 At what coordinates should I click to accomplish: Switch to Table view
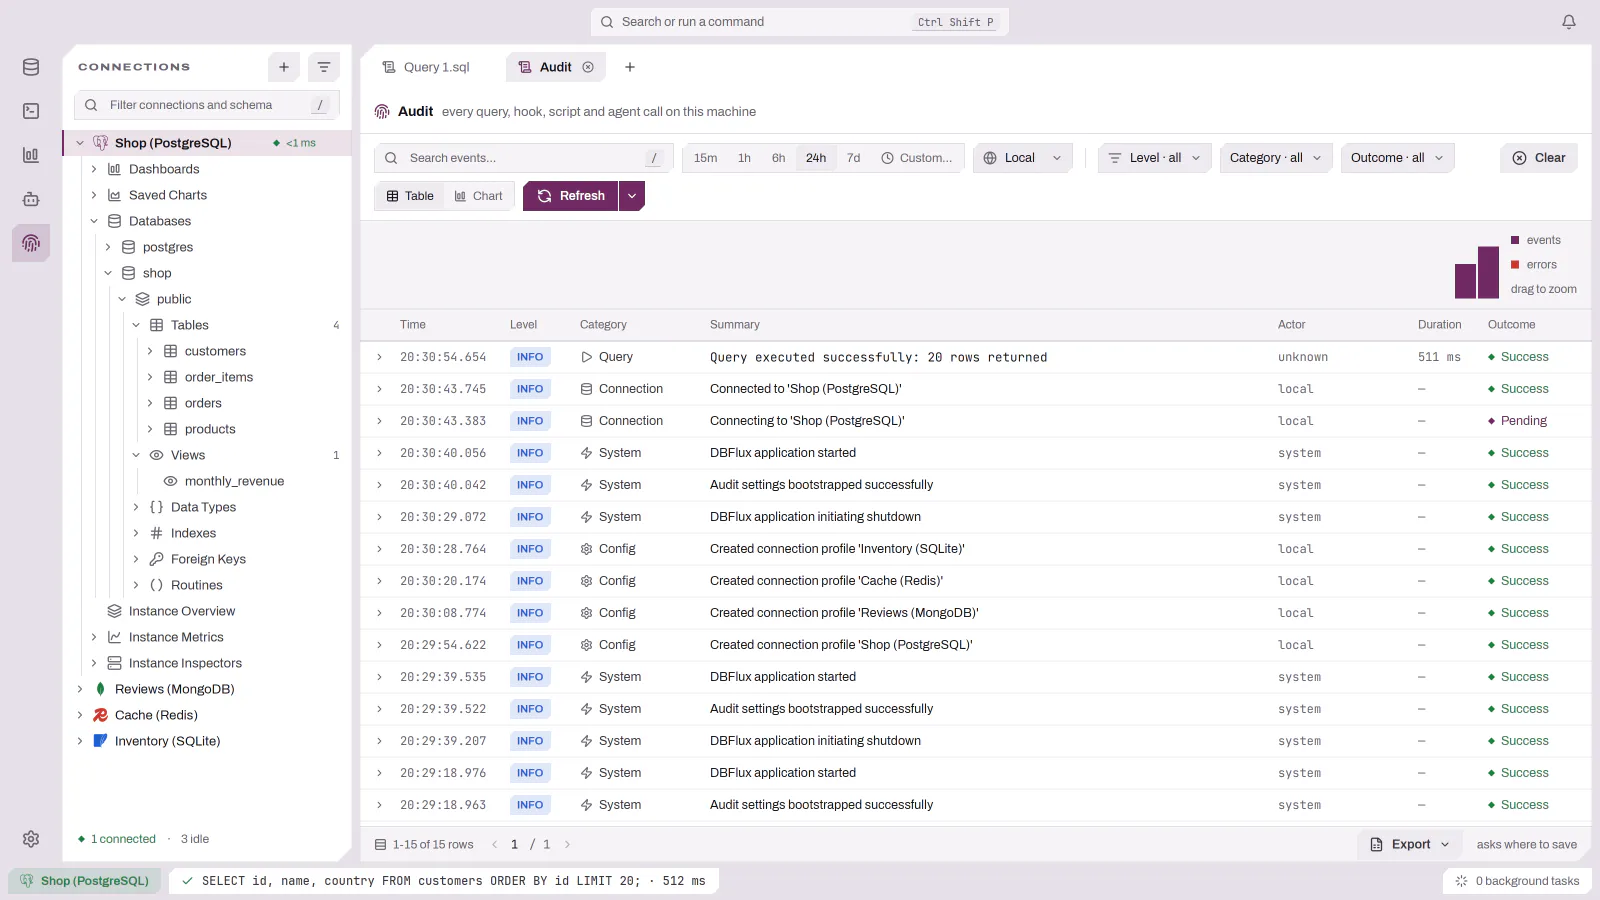[410, 196]
